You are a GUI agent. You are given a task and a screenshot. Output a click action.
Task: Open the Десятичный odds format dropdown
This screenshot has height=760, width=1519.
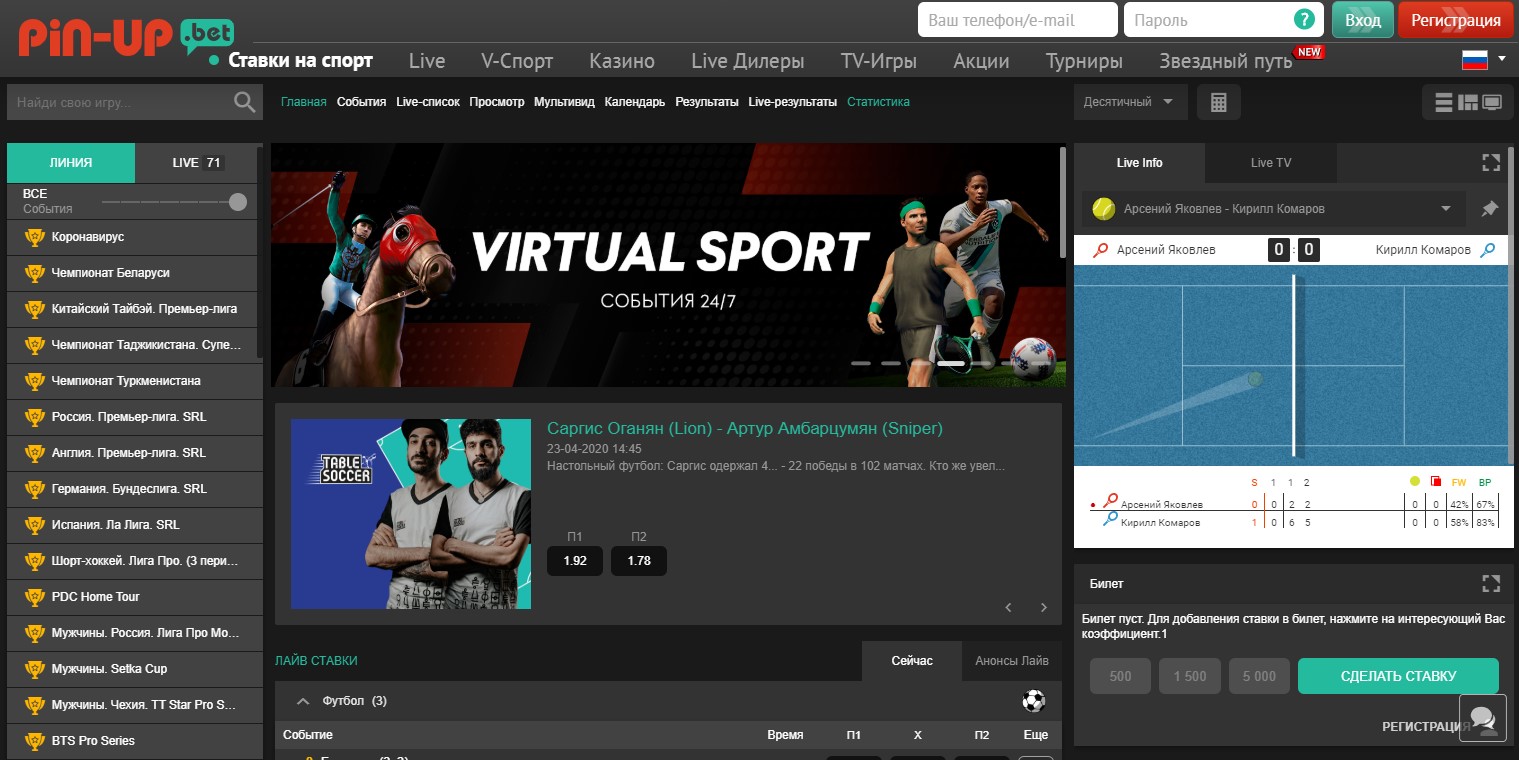(x=1130, y=102)
